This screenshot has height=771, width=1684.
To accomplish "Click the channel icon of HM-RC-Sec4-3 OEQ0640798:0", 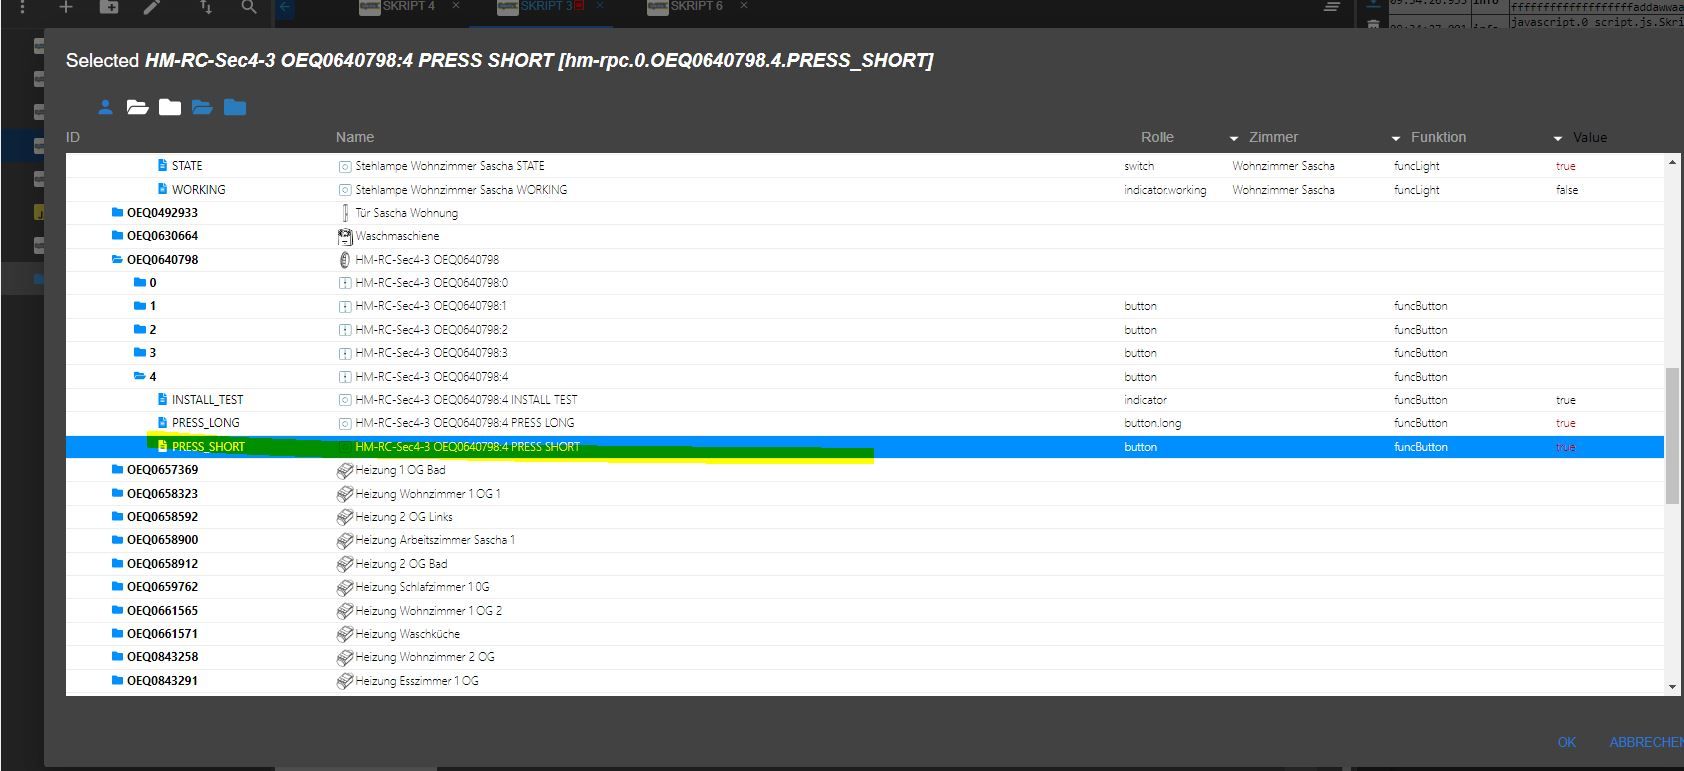I will (345, 283).
